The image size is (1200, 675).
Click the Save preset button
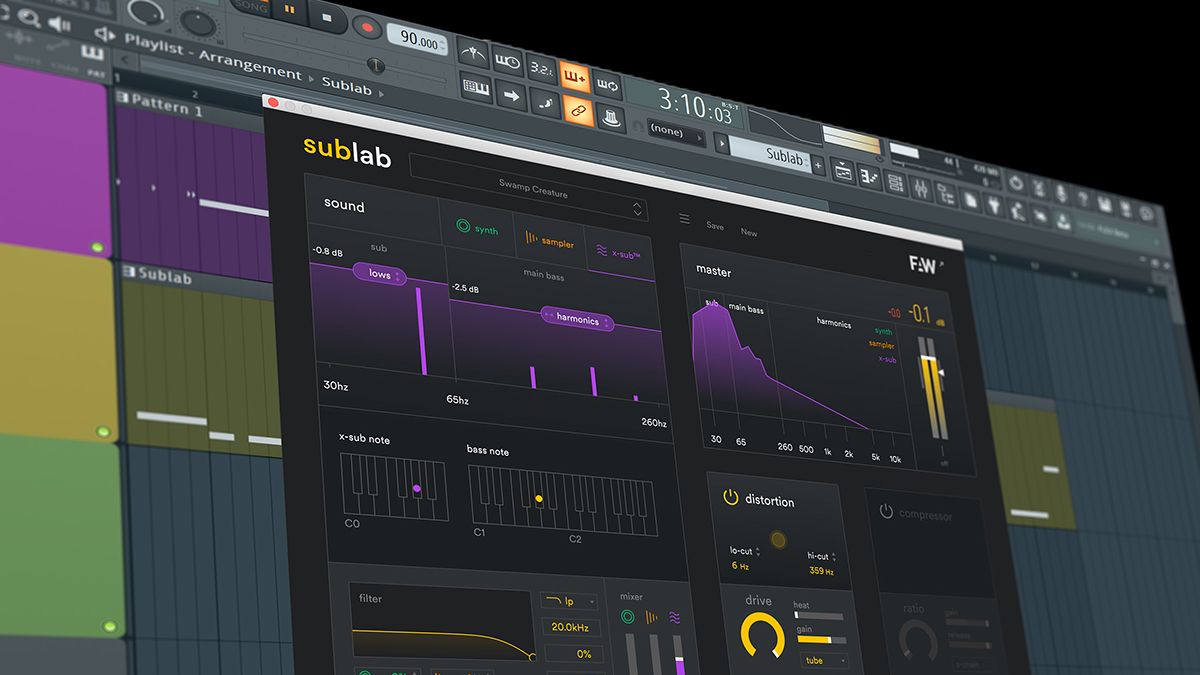click(x=714, y=227)
